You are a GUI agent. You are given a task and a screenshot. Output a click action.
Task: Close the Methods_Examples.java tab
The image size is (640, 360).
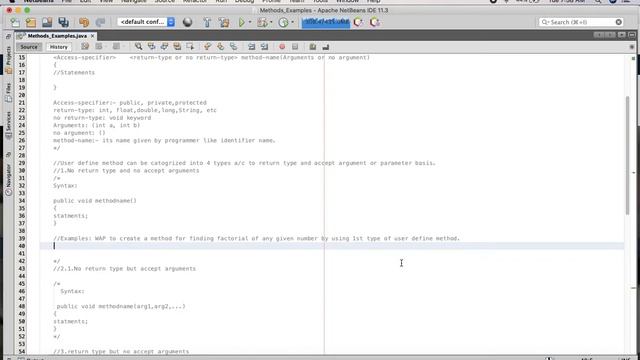point(93,36)
